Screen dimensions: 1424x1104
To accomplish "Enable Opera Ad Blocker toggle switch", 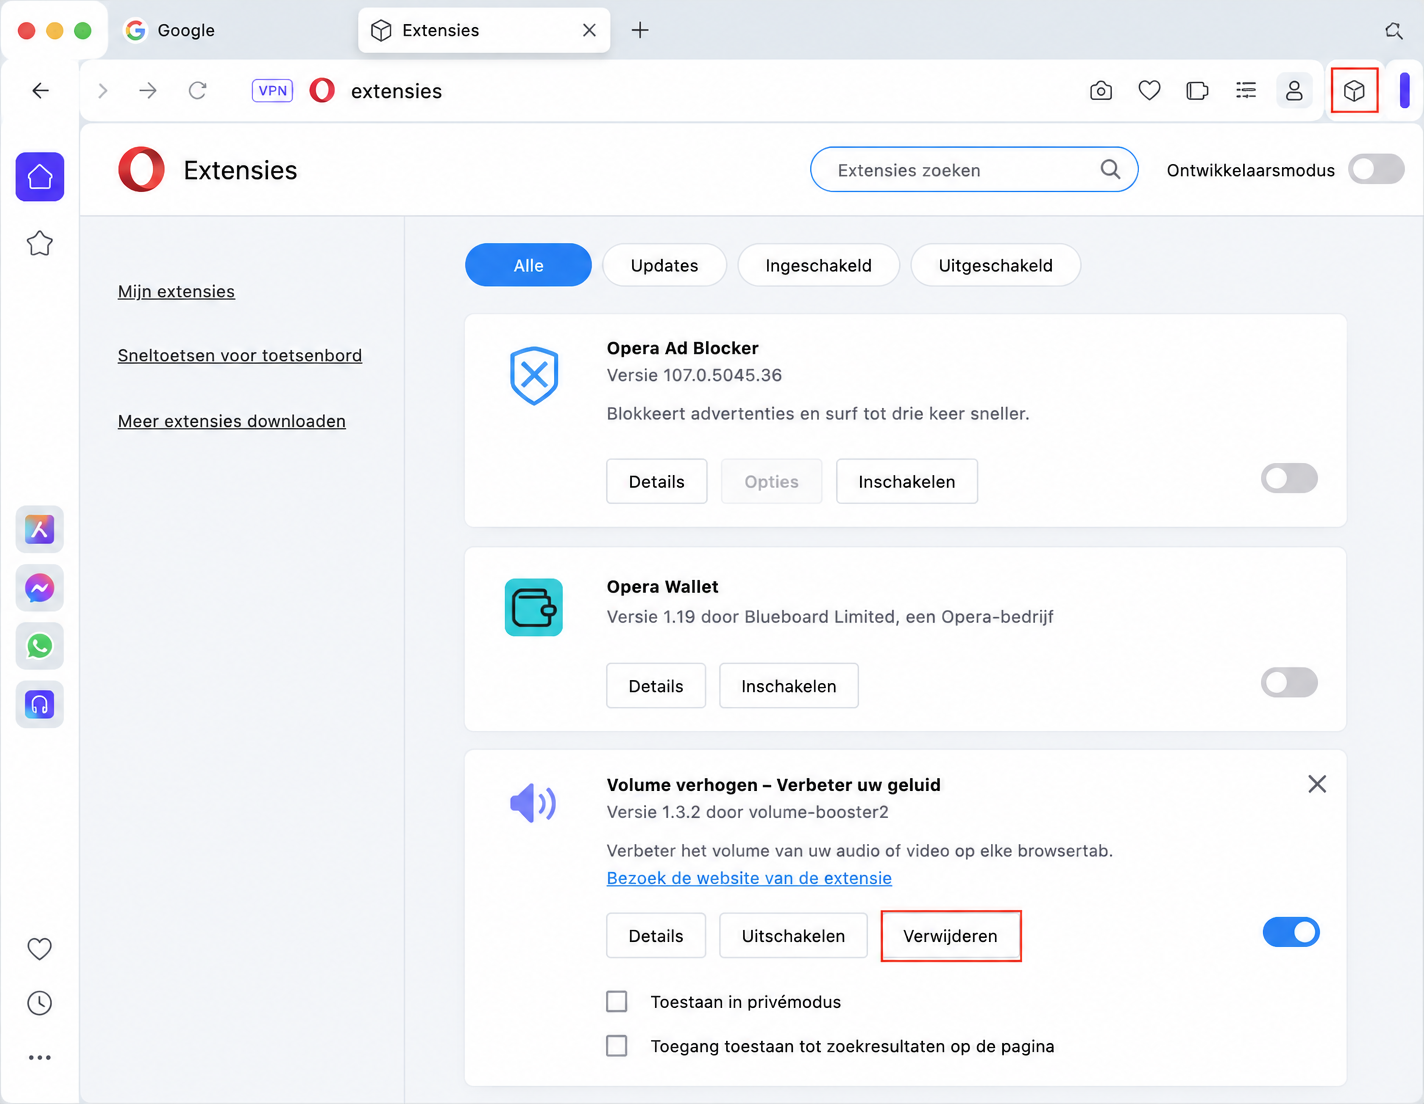I will click(1290, 478).
